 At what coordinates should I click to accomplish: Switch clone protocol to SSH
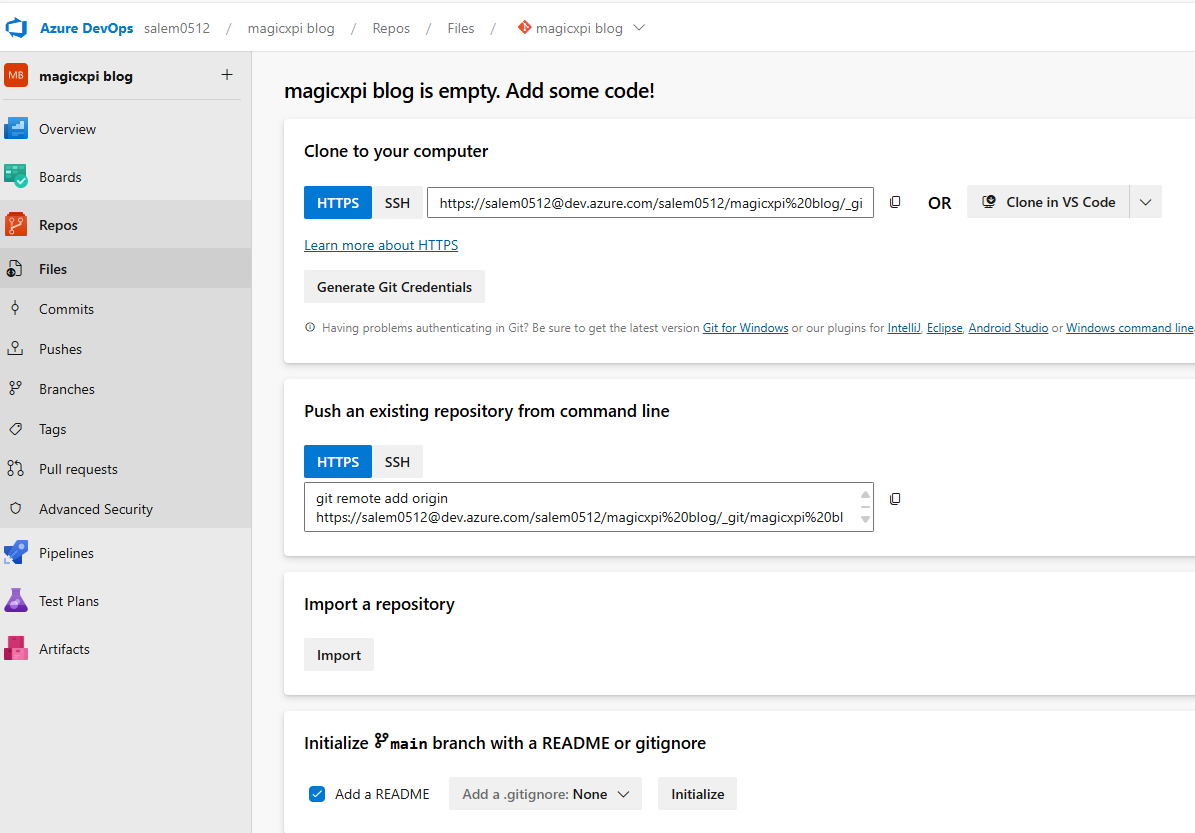398,201
